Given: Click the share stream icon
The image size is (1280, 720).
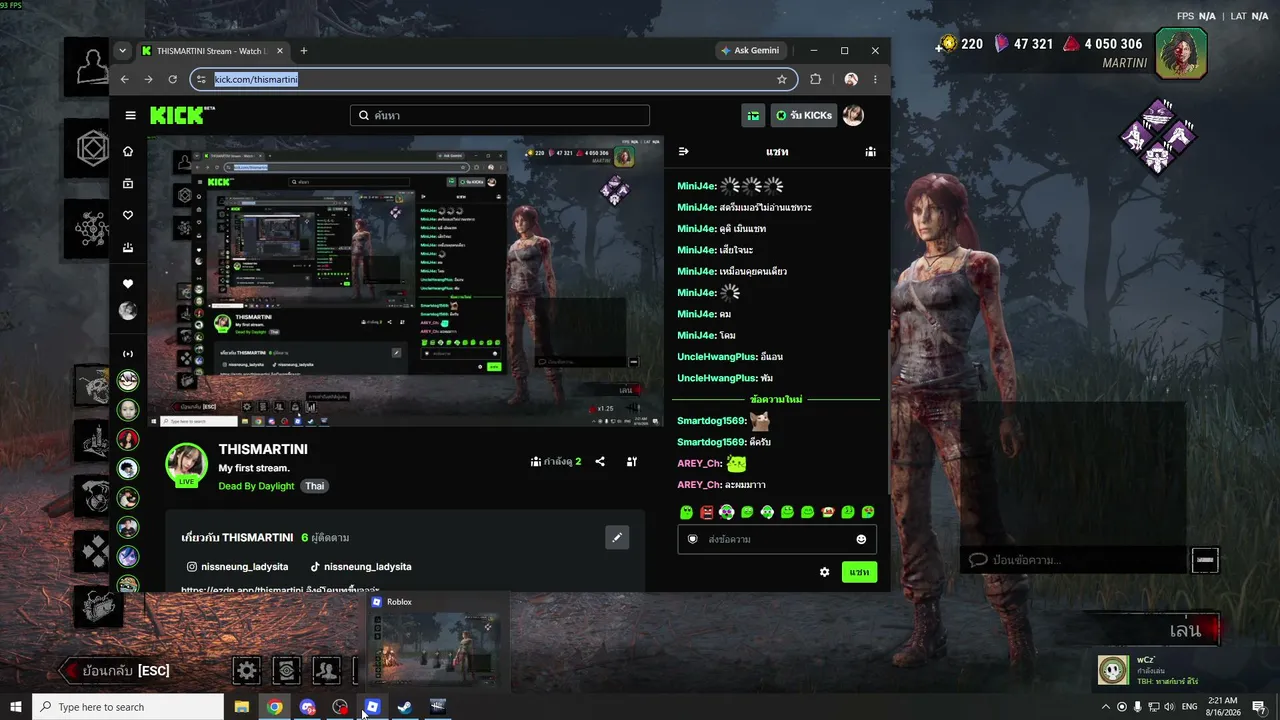Looking at the screenshot, I should point(600,461).
